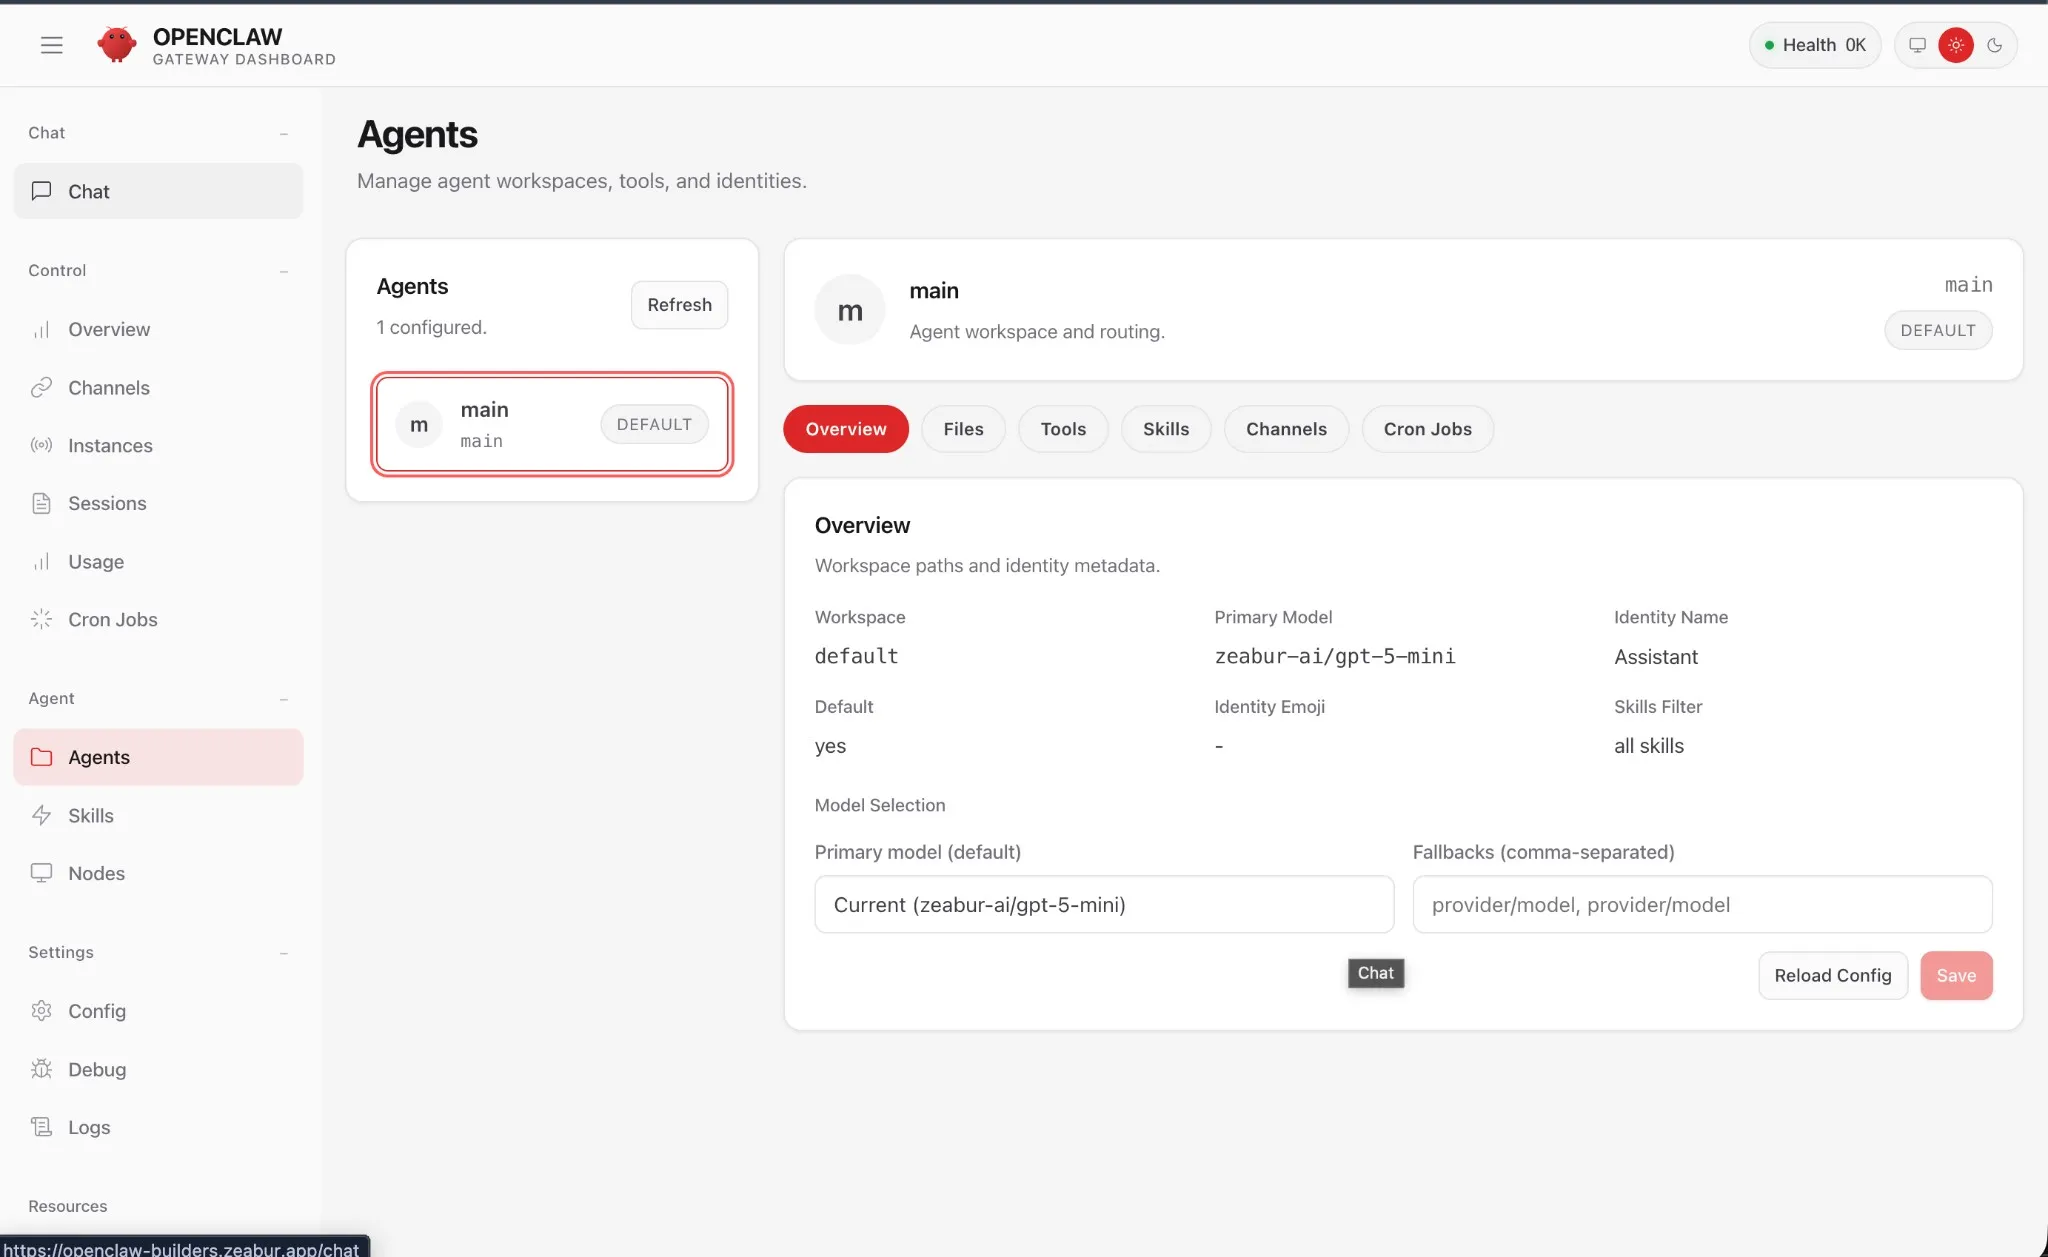Click the Reload Config button
2048x1257 pixels.
click(x=1832, y=975)
